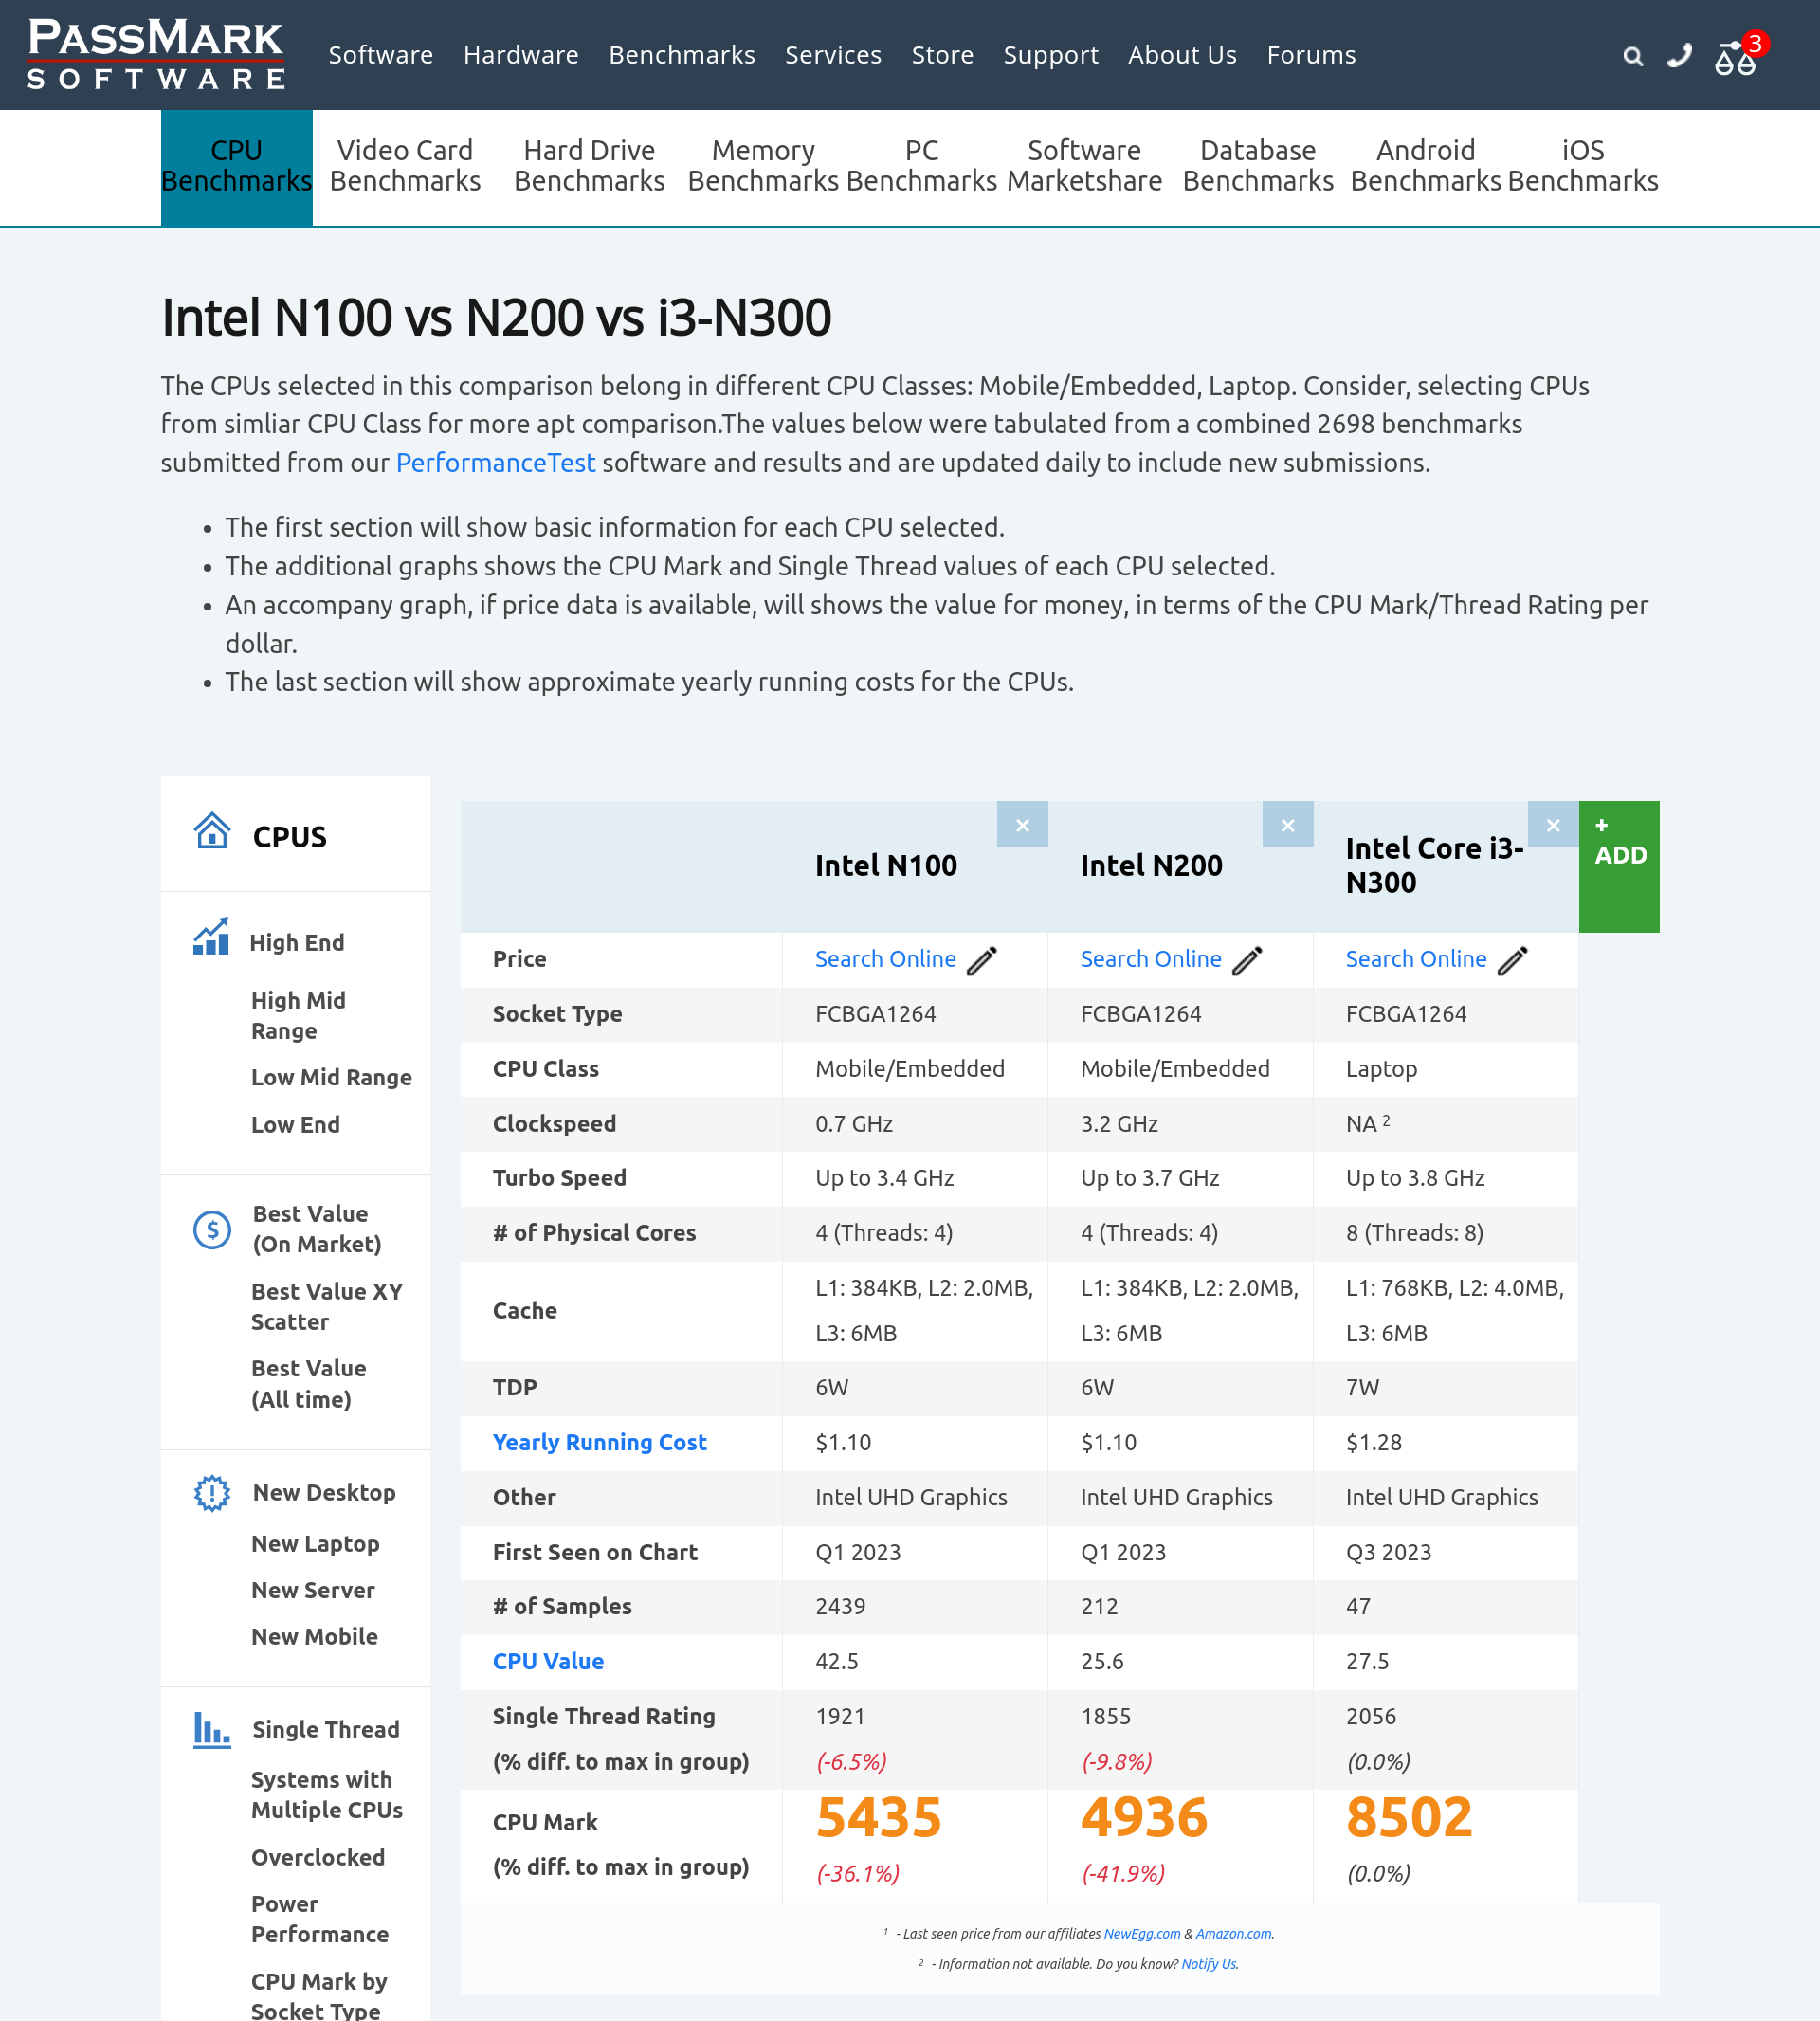1820x2021 pixels.
Task: Remove Intel N100 from comparison
Action: [x=1022, y=825]
